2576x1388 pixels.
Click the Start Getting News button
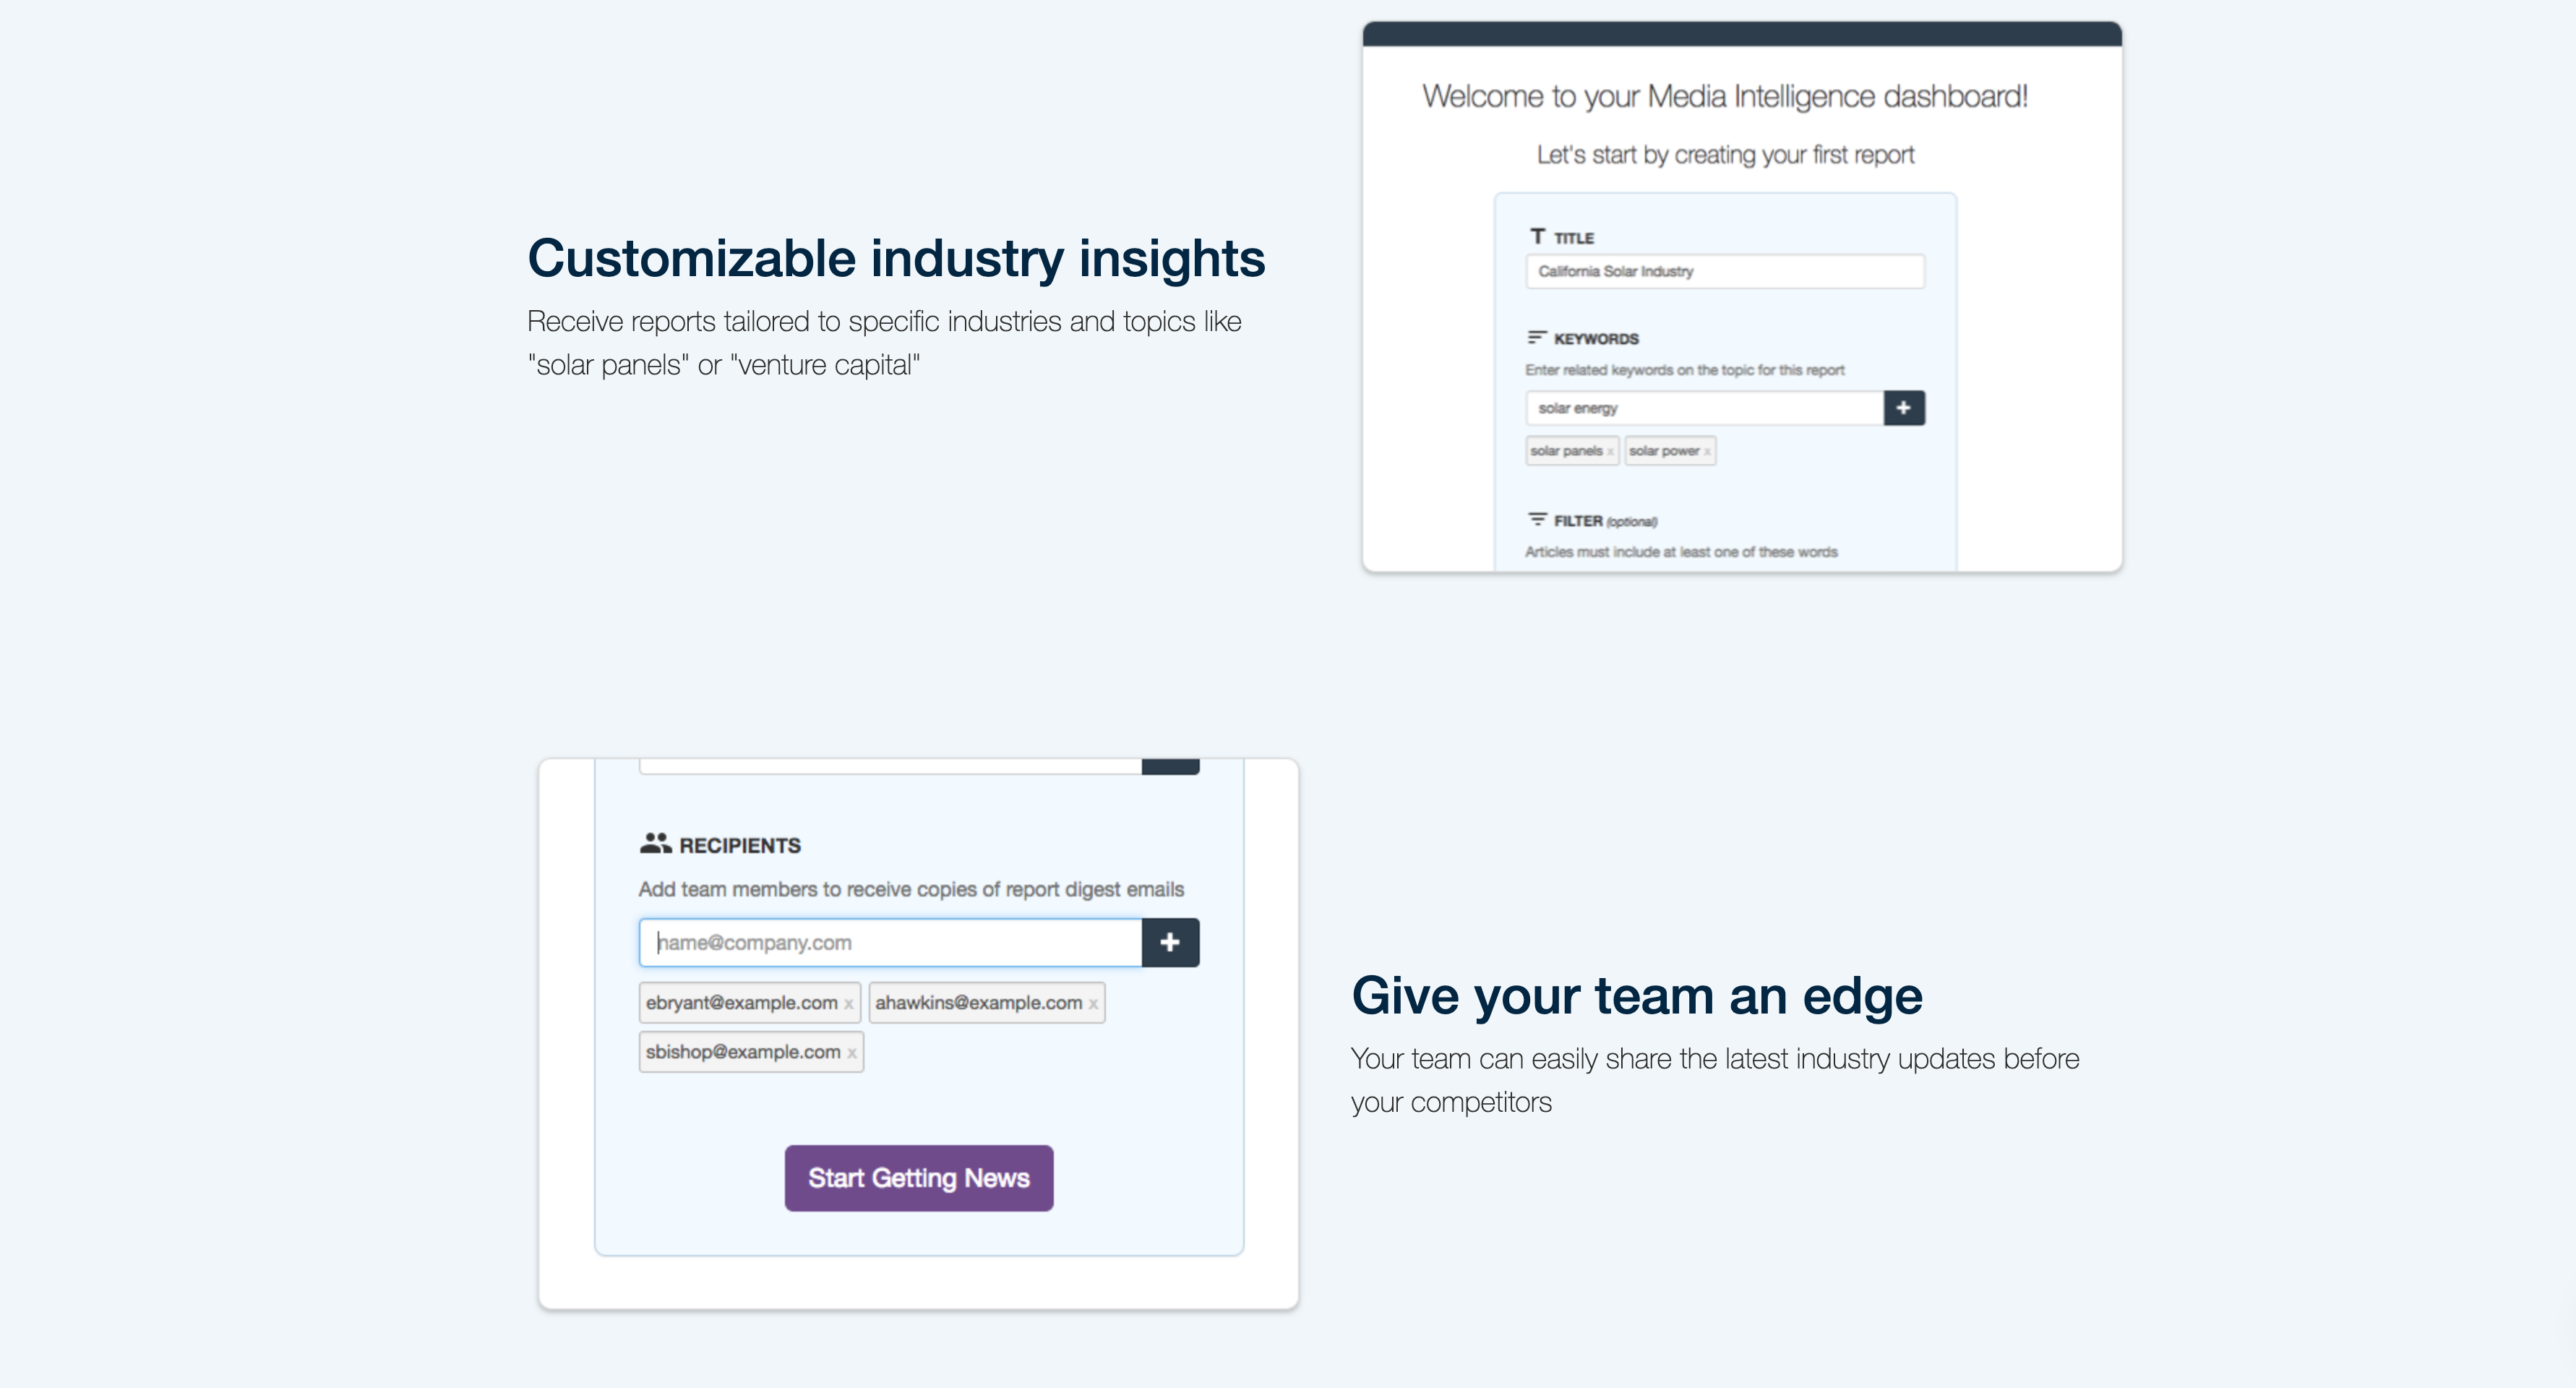[x=919, y=1178]
